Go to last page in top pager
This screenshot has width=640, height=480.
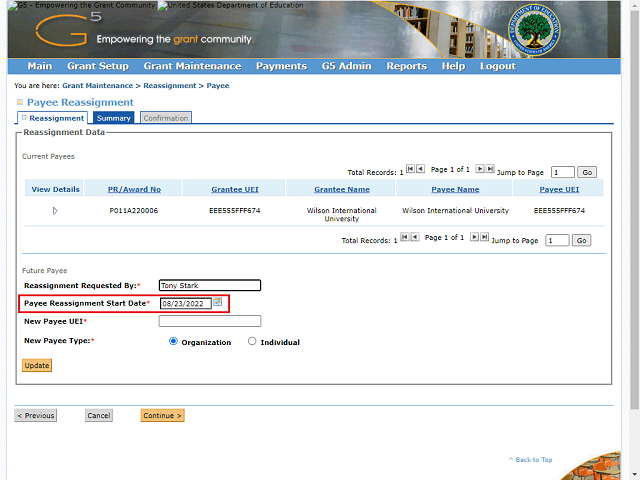[490, 169]
